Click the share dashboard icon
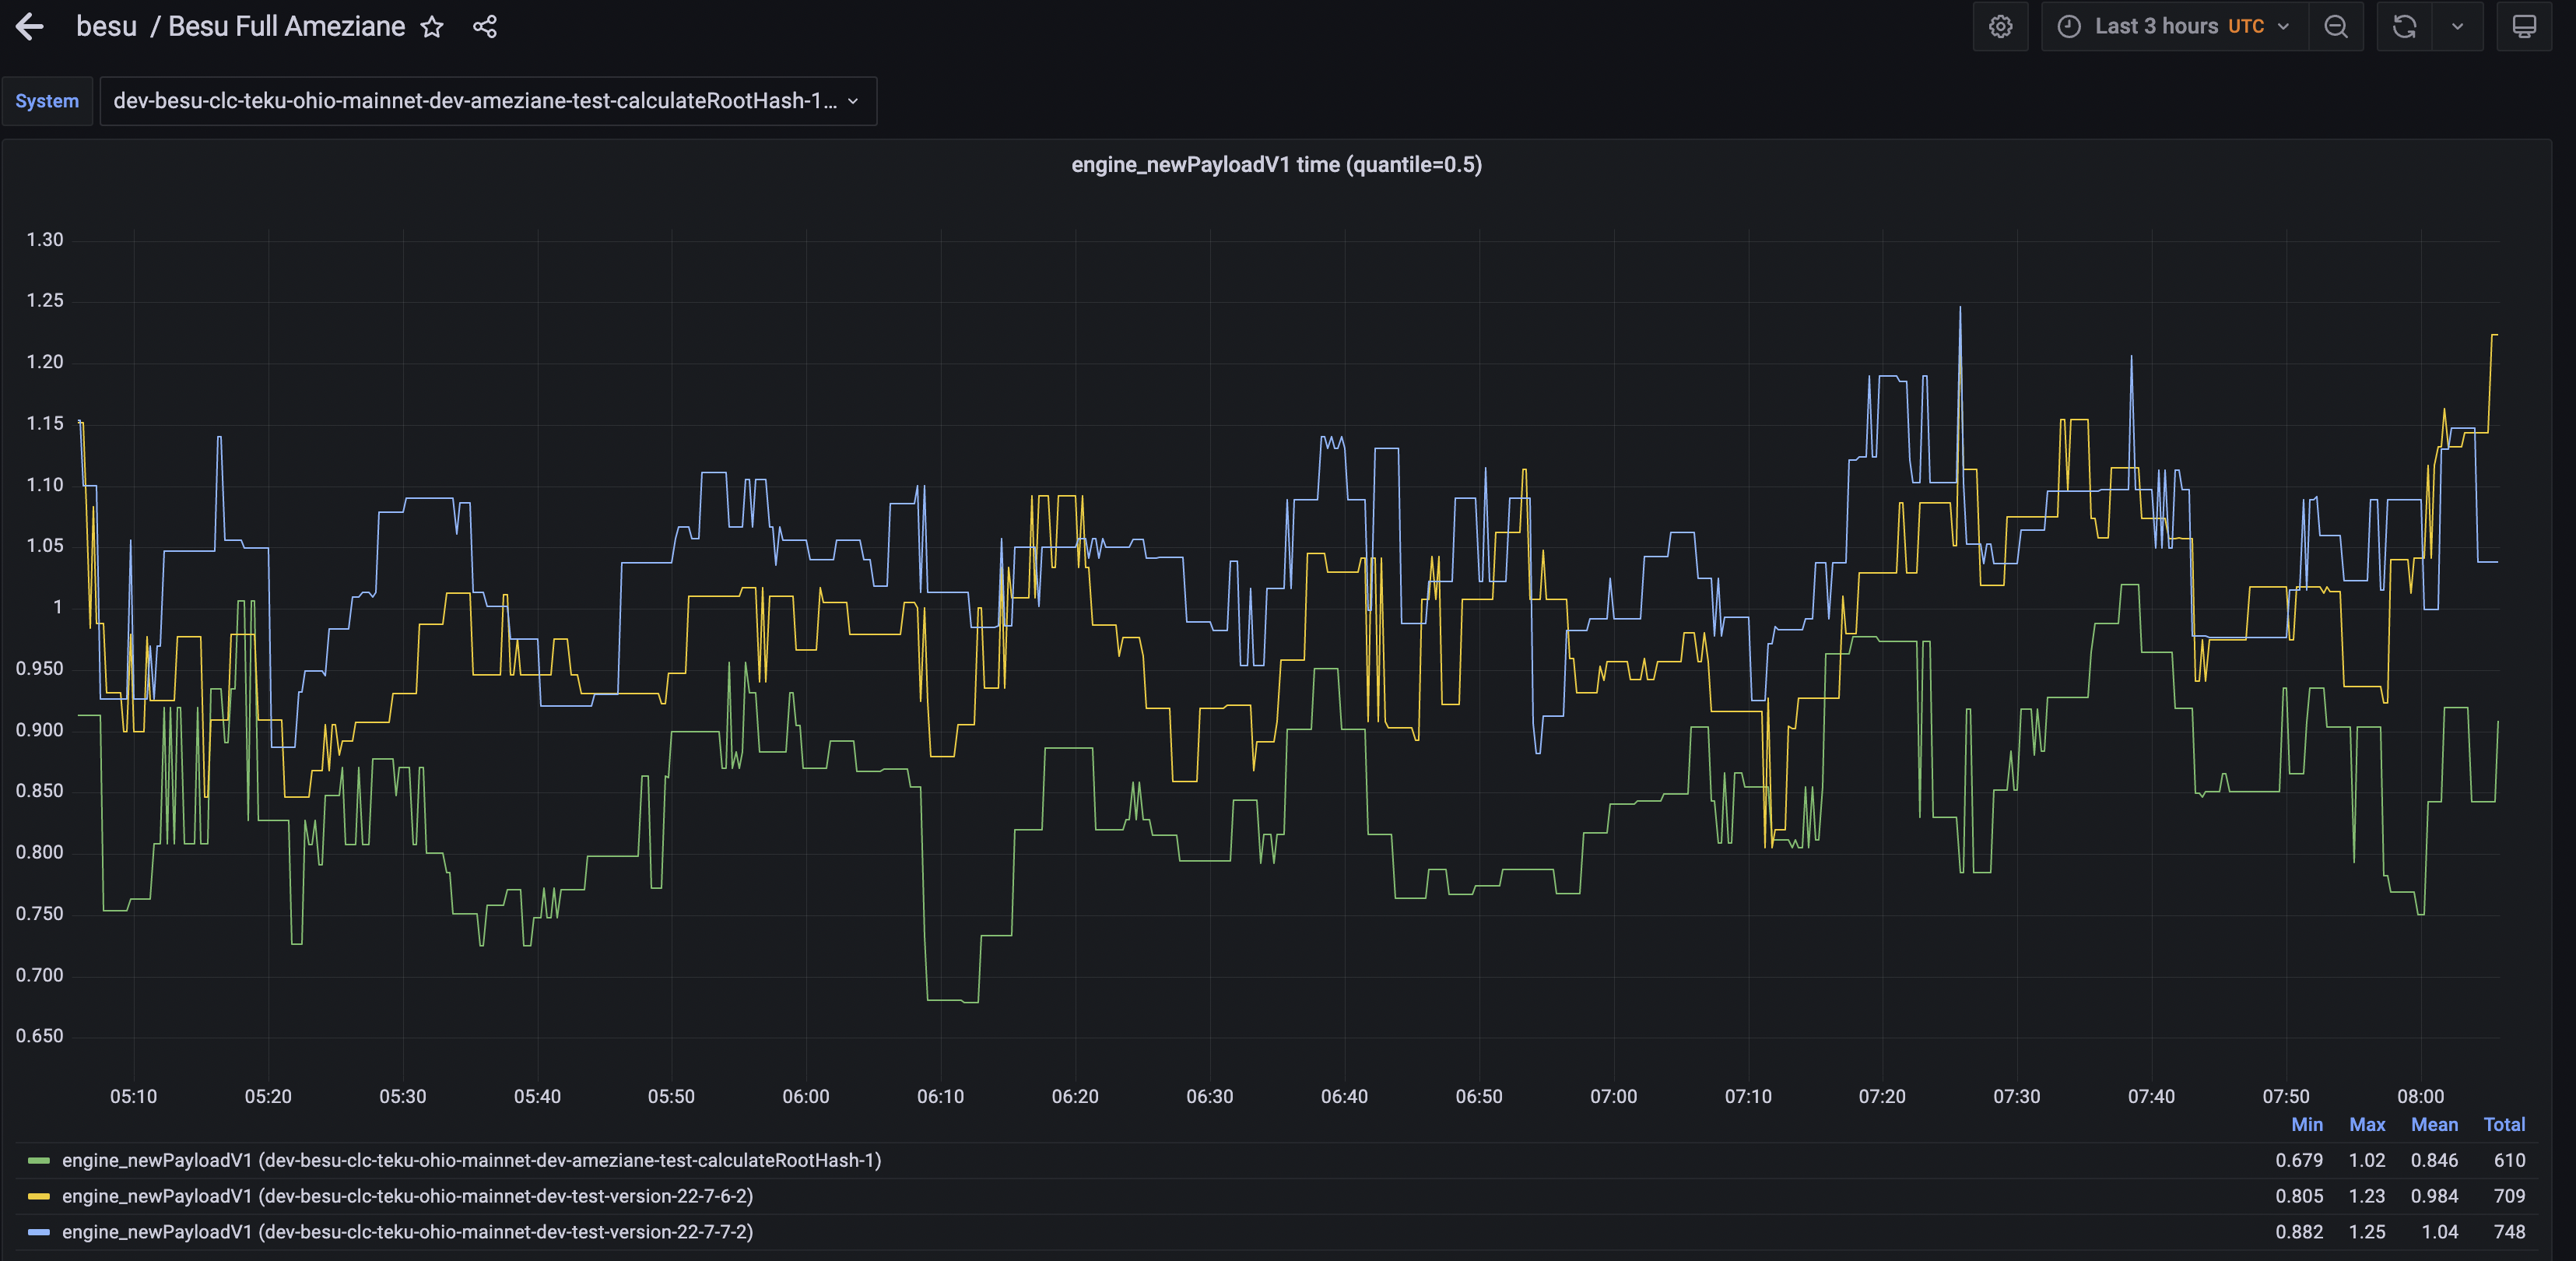Screen dimensions: 2576x1261 pos(485,27)
